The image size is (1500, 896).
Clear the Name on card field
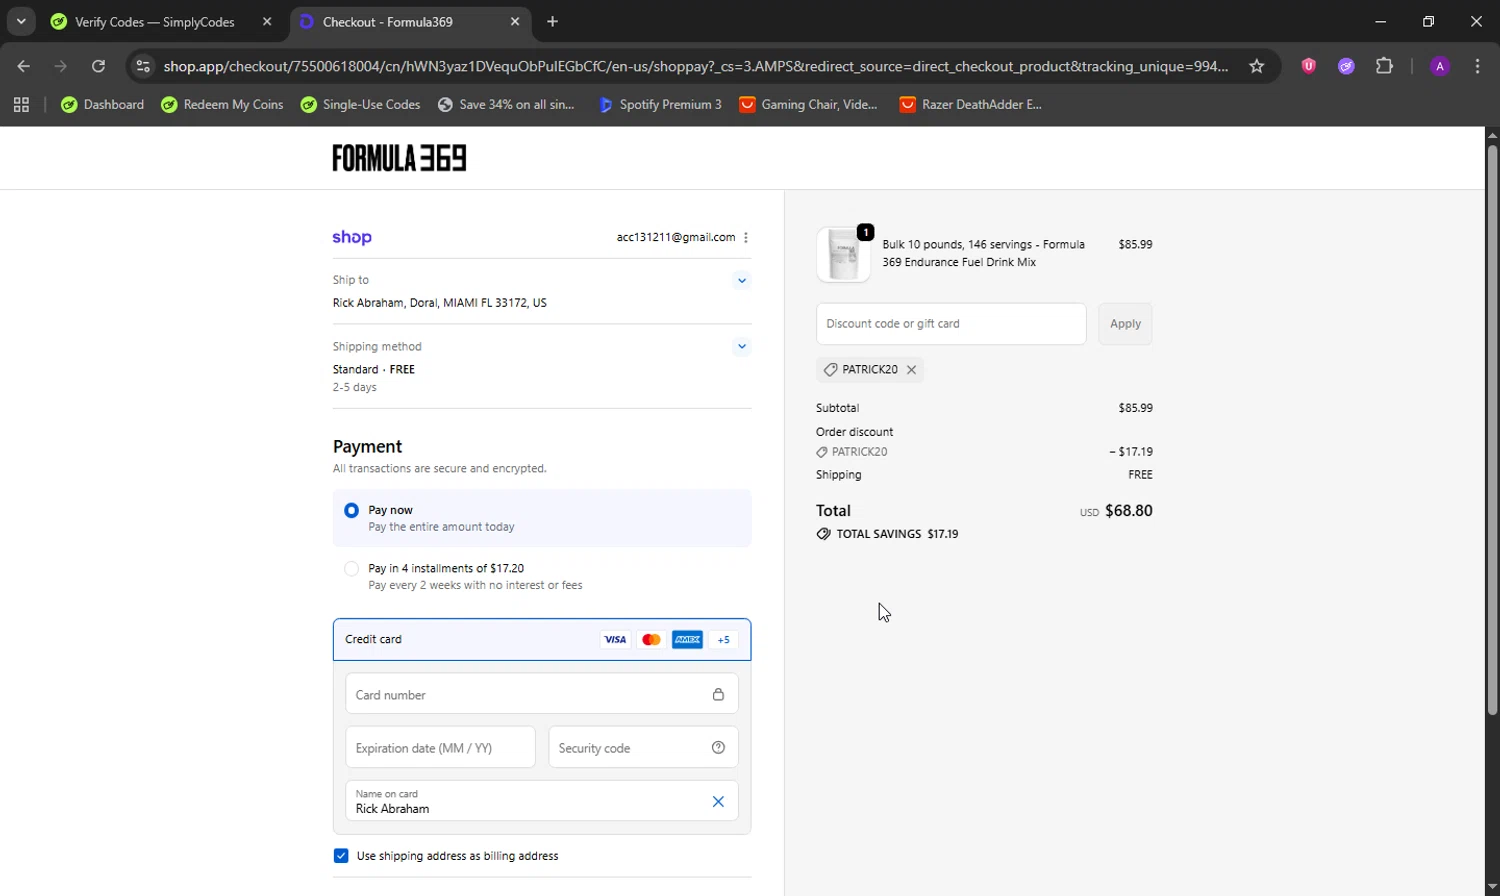click(718, 801)
